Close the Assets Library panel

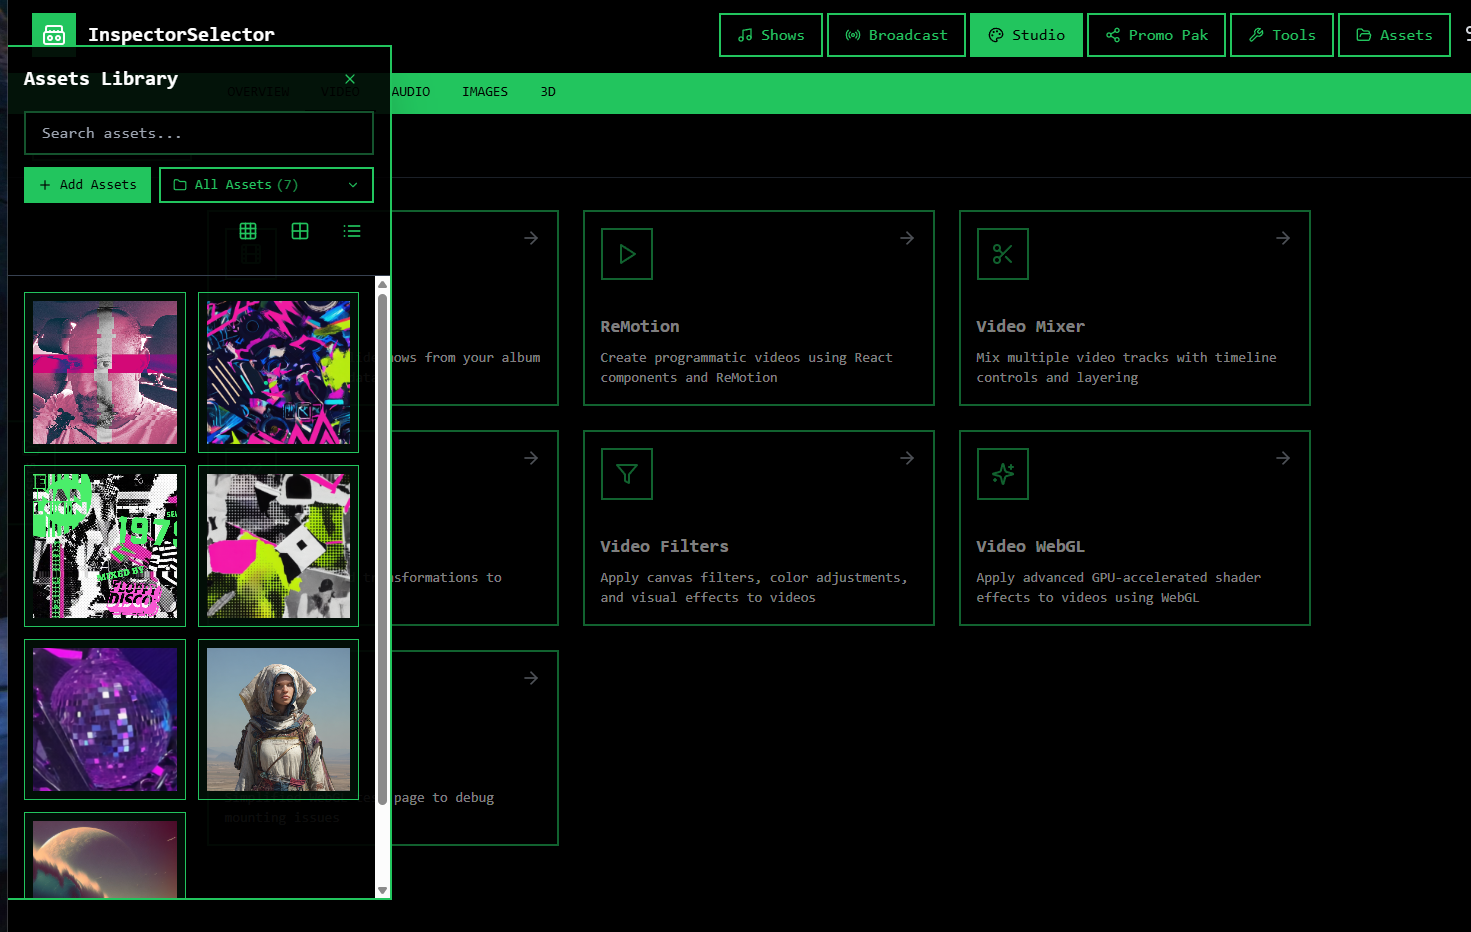(350, 79)
